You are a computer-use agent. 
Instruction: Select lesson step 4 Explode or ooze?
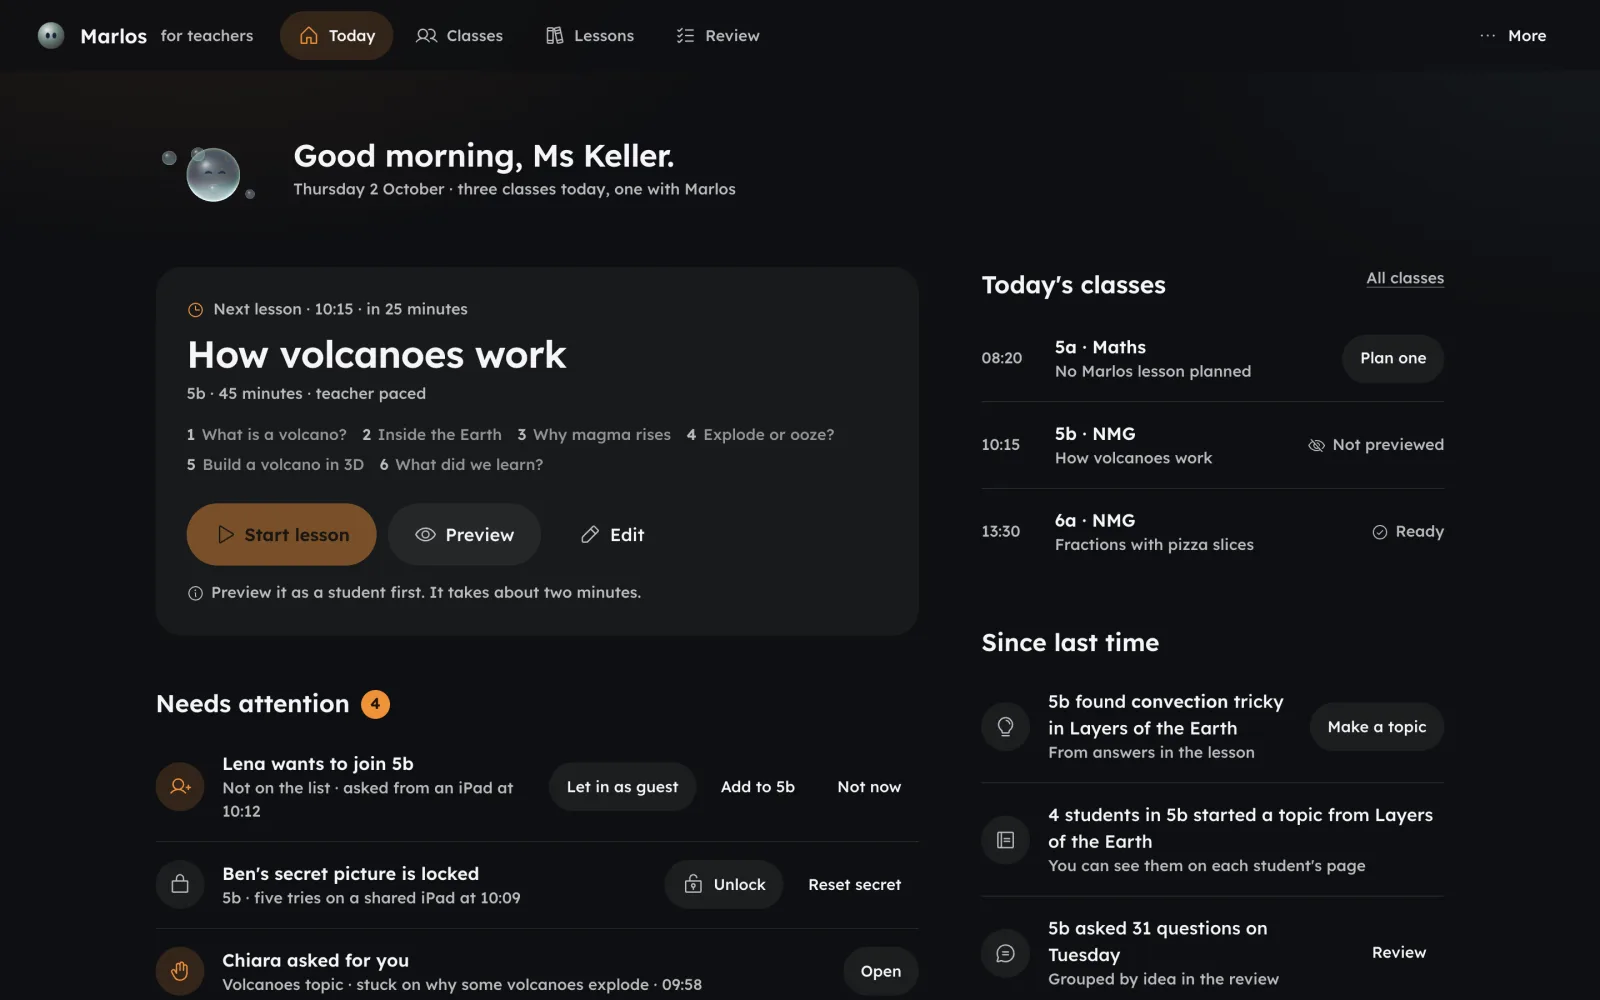click(x=760, y=435)
